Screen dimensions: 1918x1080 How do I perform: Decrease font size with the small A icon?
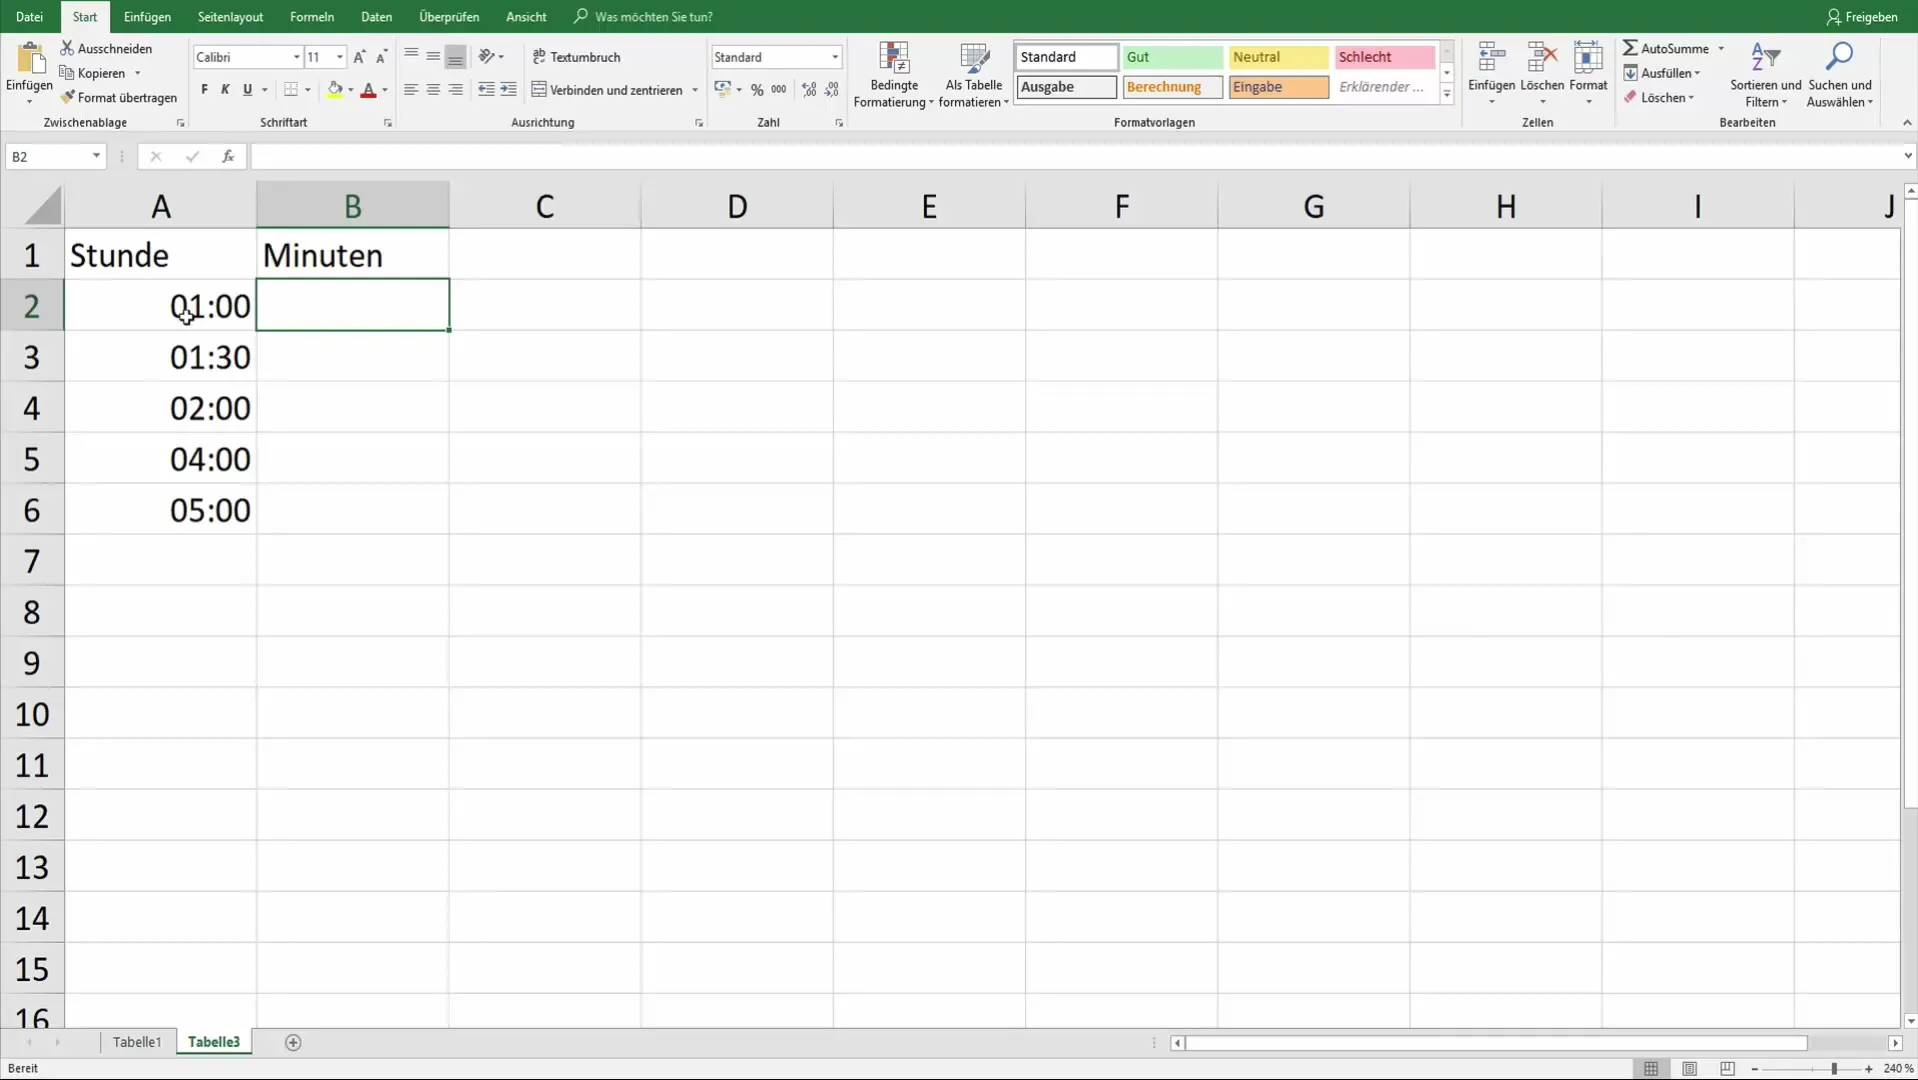point(381,57)
